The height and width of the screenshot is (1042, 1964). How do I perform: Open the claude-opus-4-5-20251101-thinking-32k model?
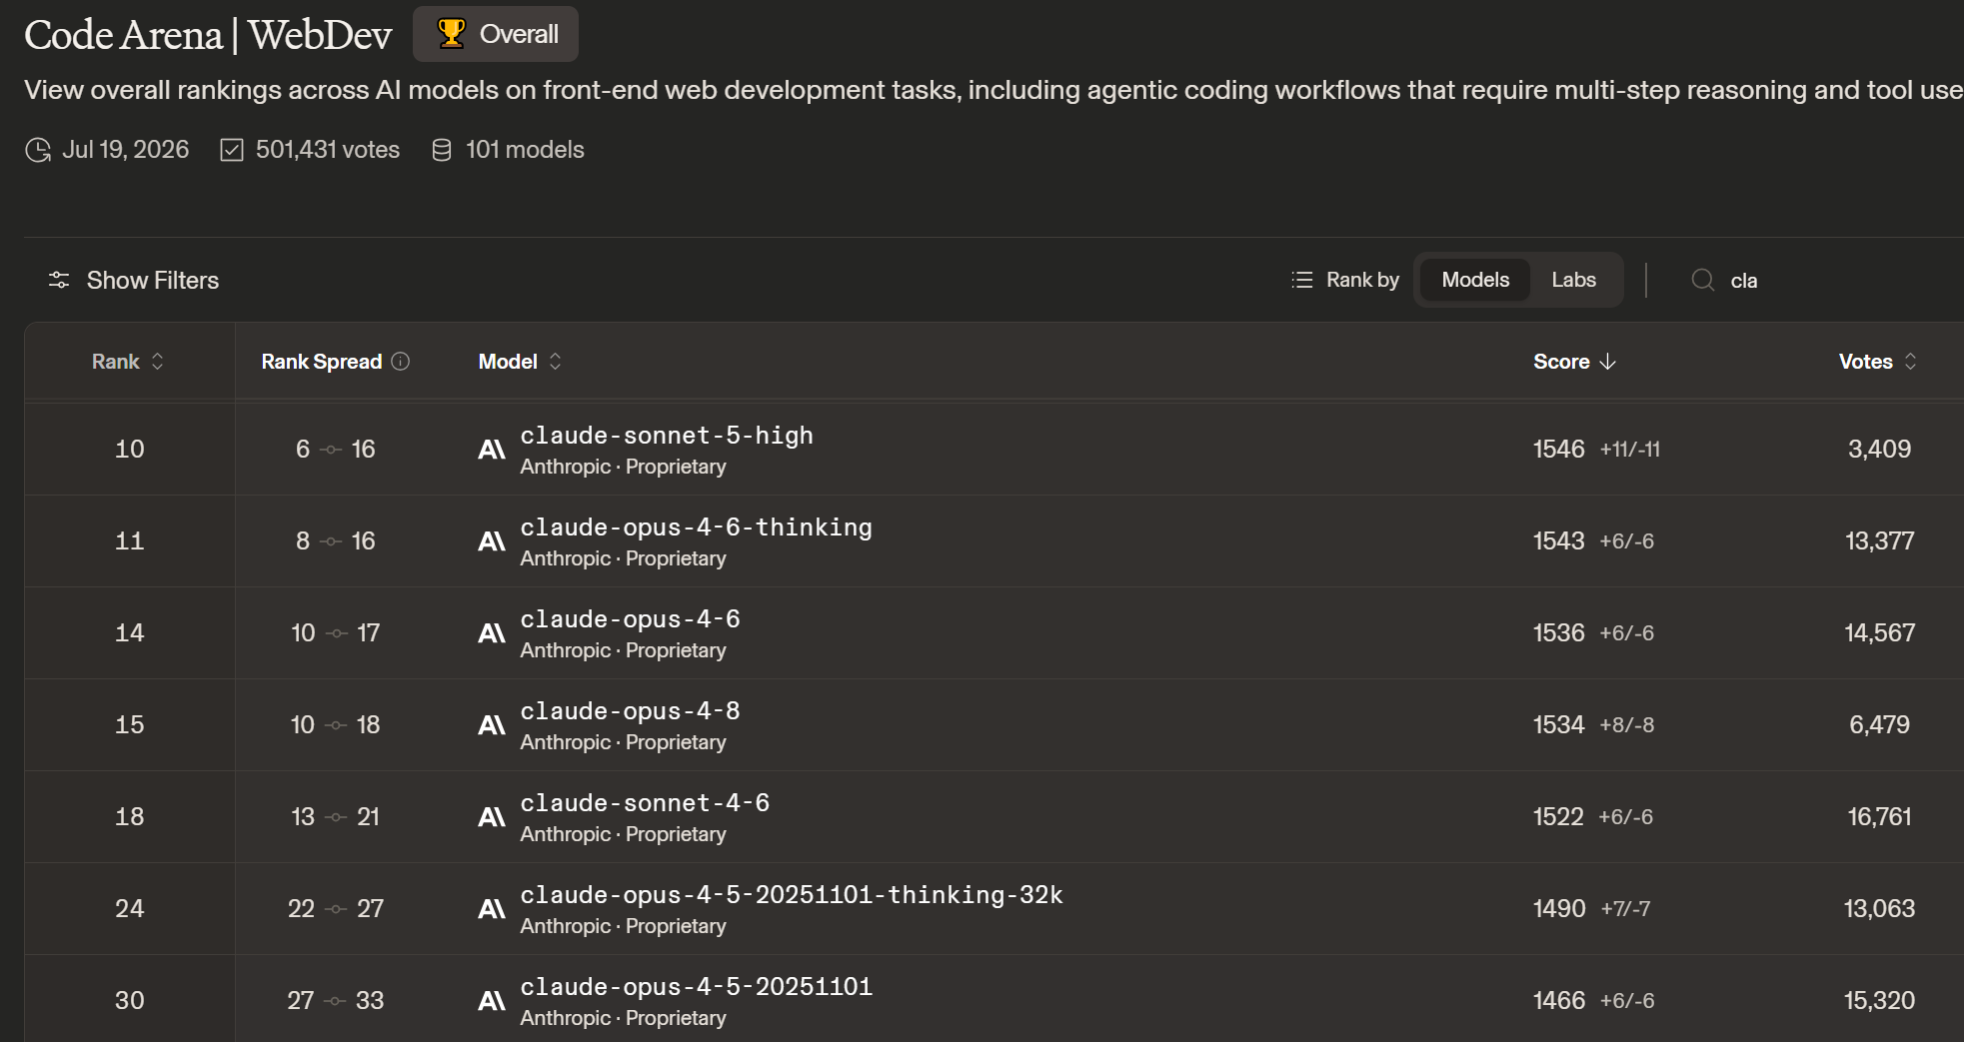click(x=792, y=895)
